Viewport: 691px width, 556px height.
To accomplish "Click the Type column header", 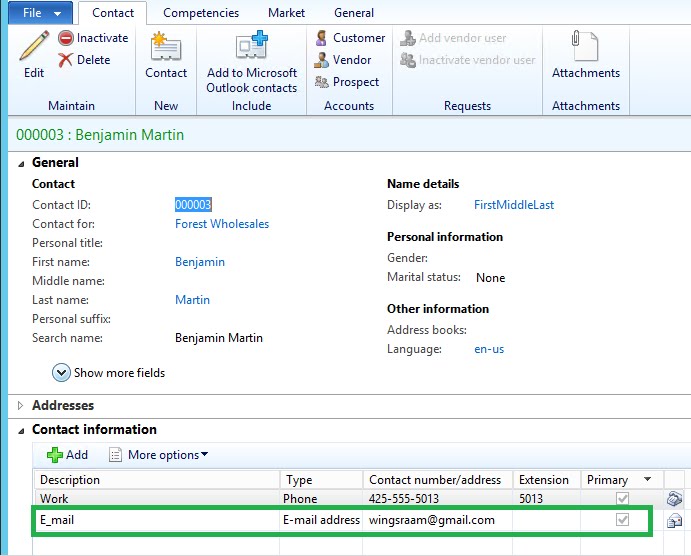I will (x=321, y=480).
